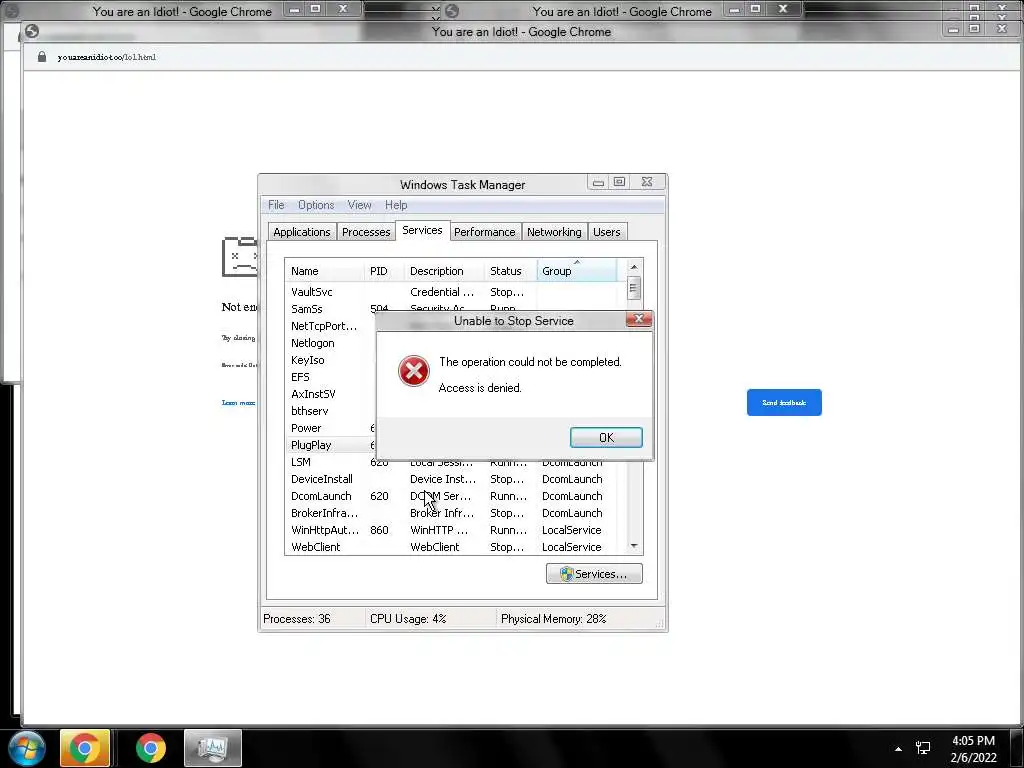Viewport: 1024px width, 768px height.
Task: Switch to the Processes tab
Action: point(366,232)
